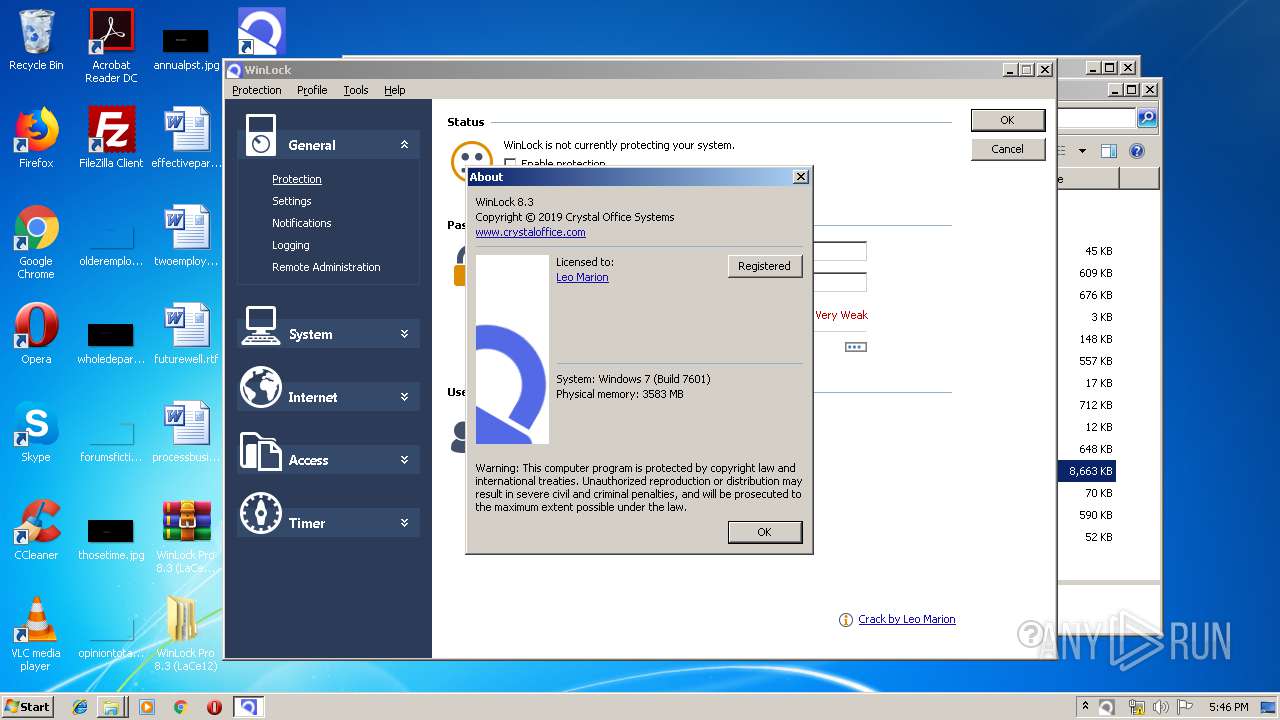This screenshot has width=1280, height=720.
Task: Select the 8,663 KB file row
Action: pos(1087,471)
